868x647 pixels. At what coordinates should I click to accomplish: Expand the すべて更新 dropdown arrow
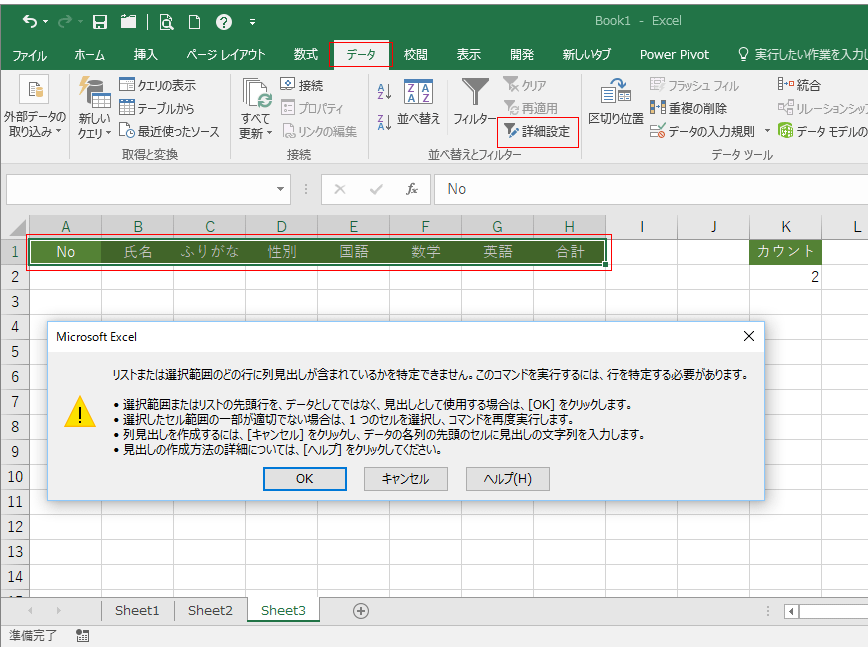pos(255,133)
